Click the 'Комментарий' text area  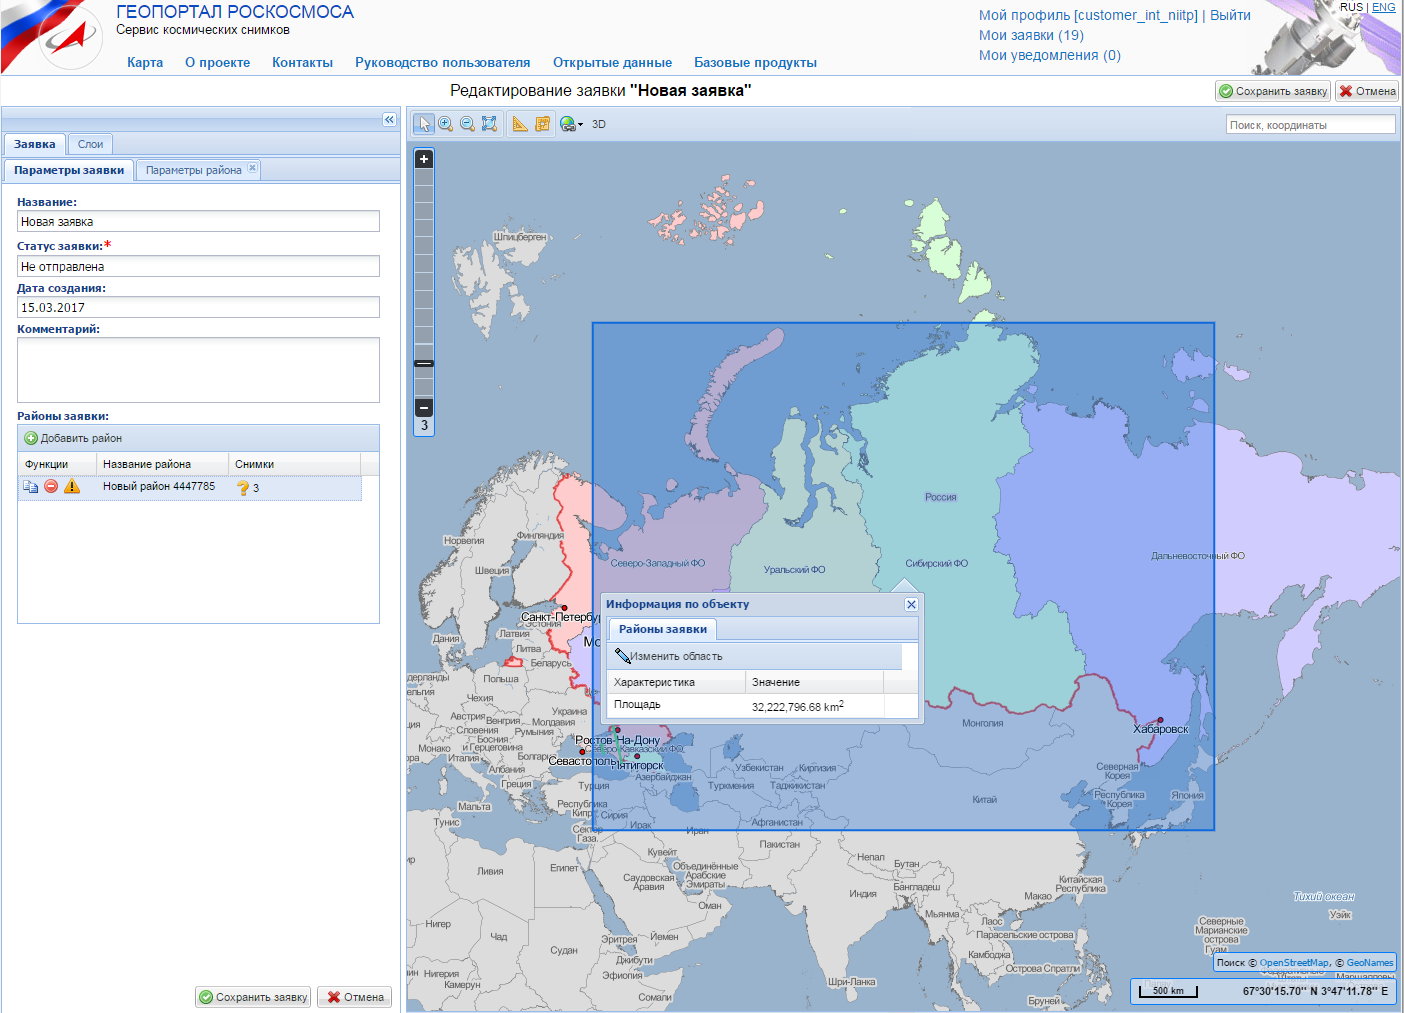click(x=198, y=370)
